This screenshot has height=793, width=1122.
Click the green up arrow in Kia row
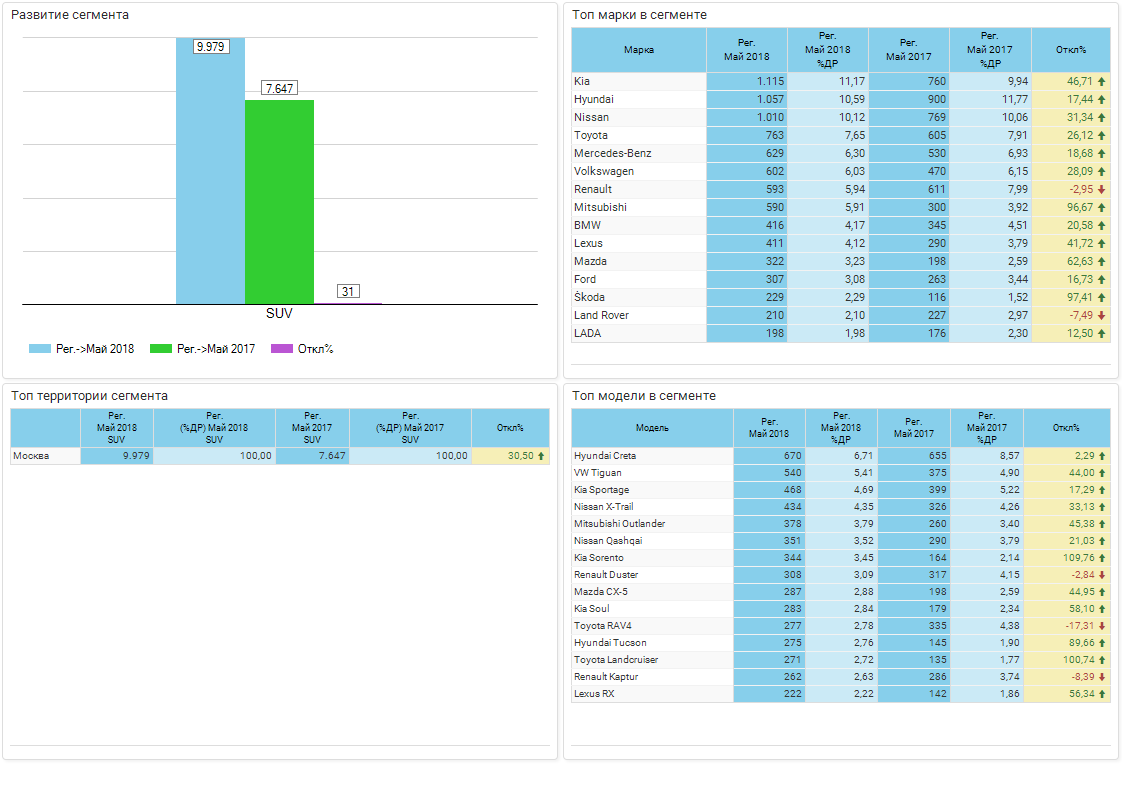(1101, 81)
